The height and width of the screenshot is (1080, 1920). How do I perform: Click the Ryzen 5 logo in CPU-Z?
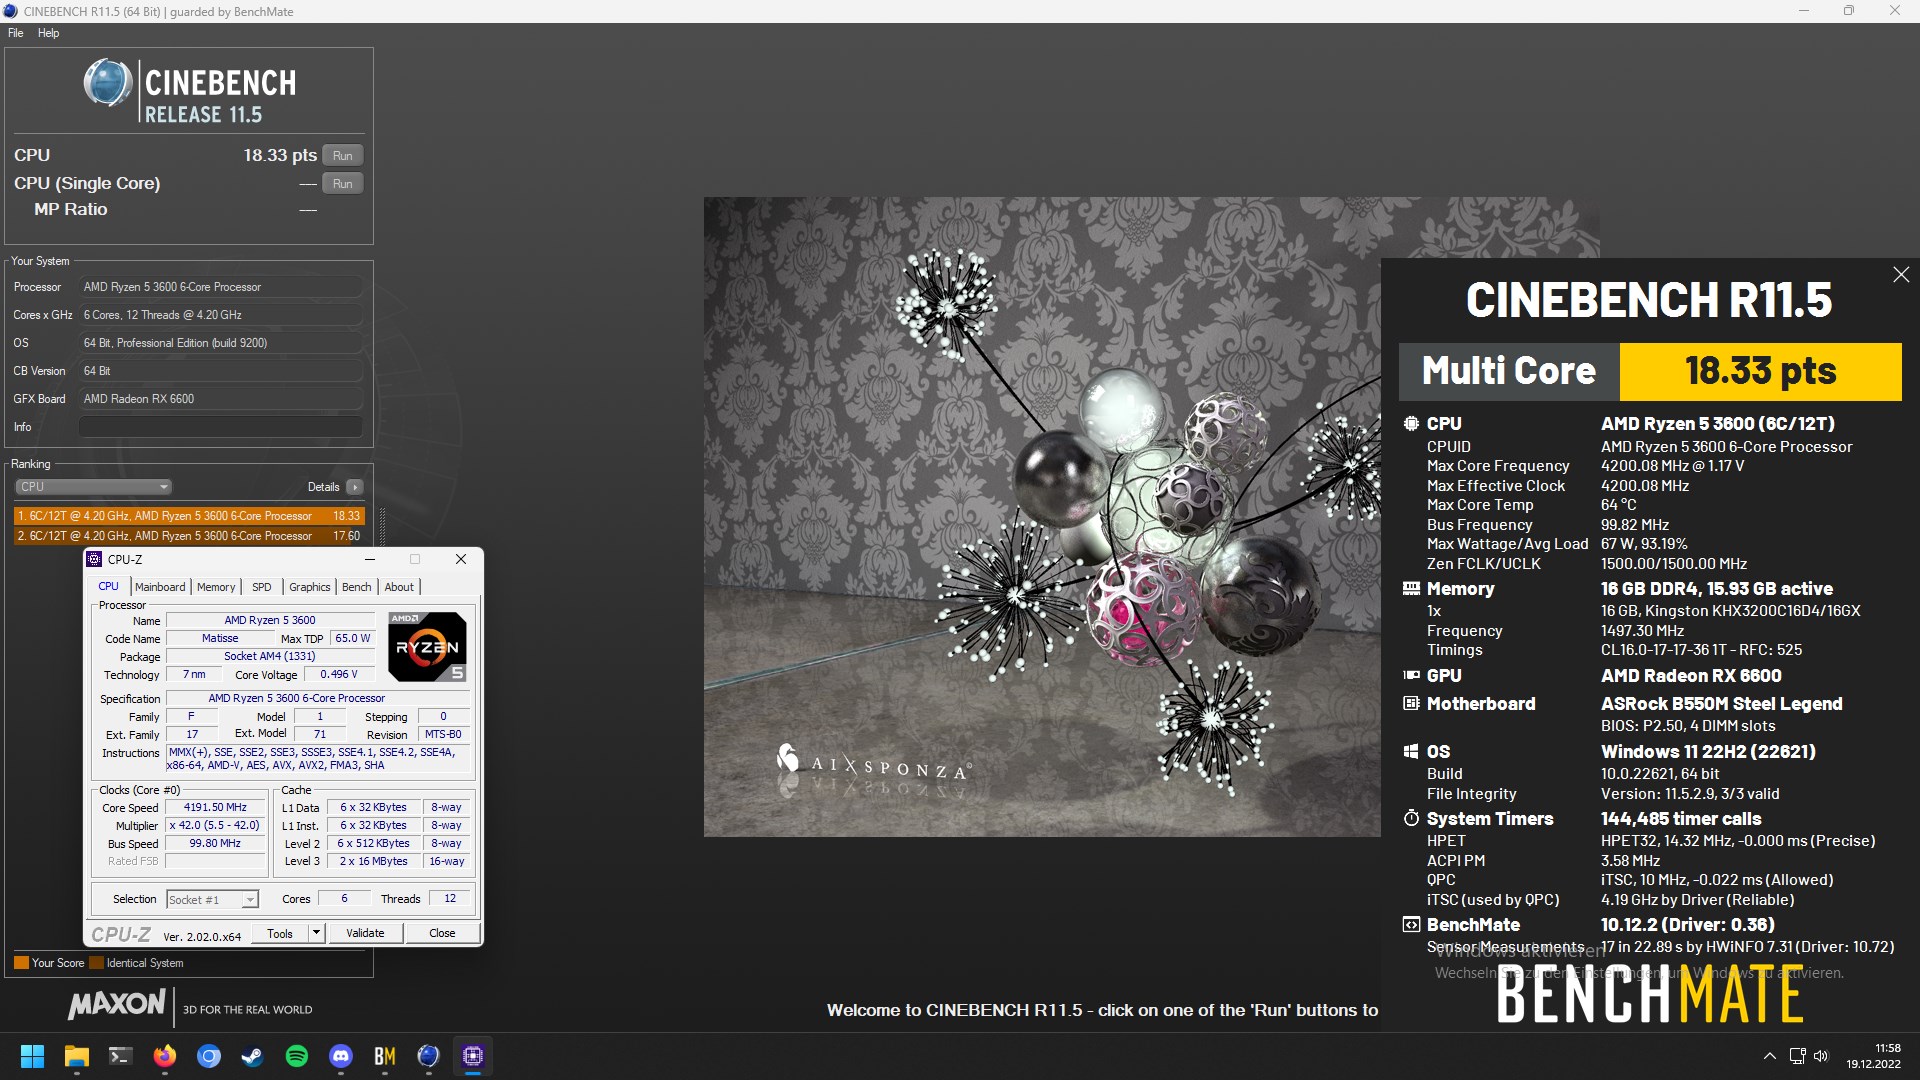(427, 647)
